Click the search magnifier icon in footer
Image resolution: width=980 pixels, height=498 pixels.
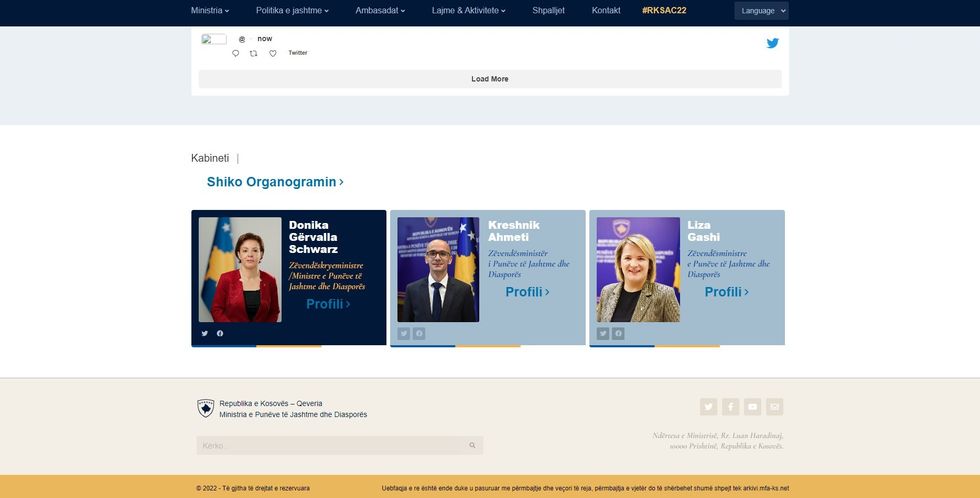[472, 446]
